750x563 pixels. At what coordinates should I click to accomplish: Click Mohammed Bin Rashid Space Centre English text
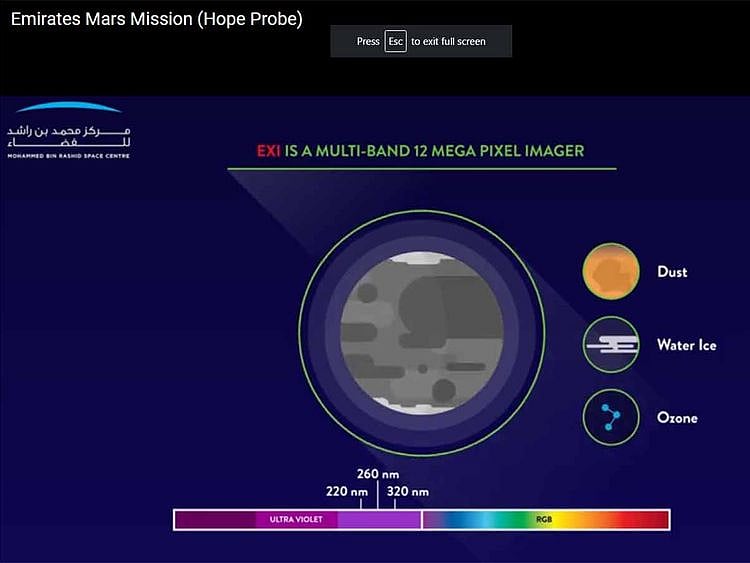pos(68,156)
